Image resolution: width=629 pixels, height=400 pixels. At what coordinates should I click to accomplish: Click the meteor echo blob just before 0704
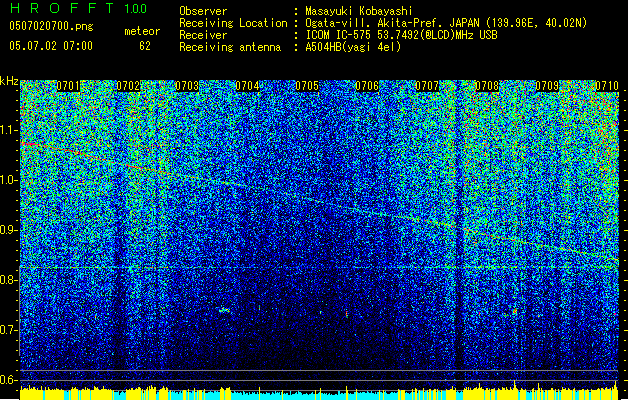click(224, 310)
